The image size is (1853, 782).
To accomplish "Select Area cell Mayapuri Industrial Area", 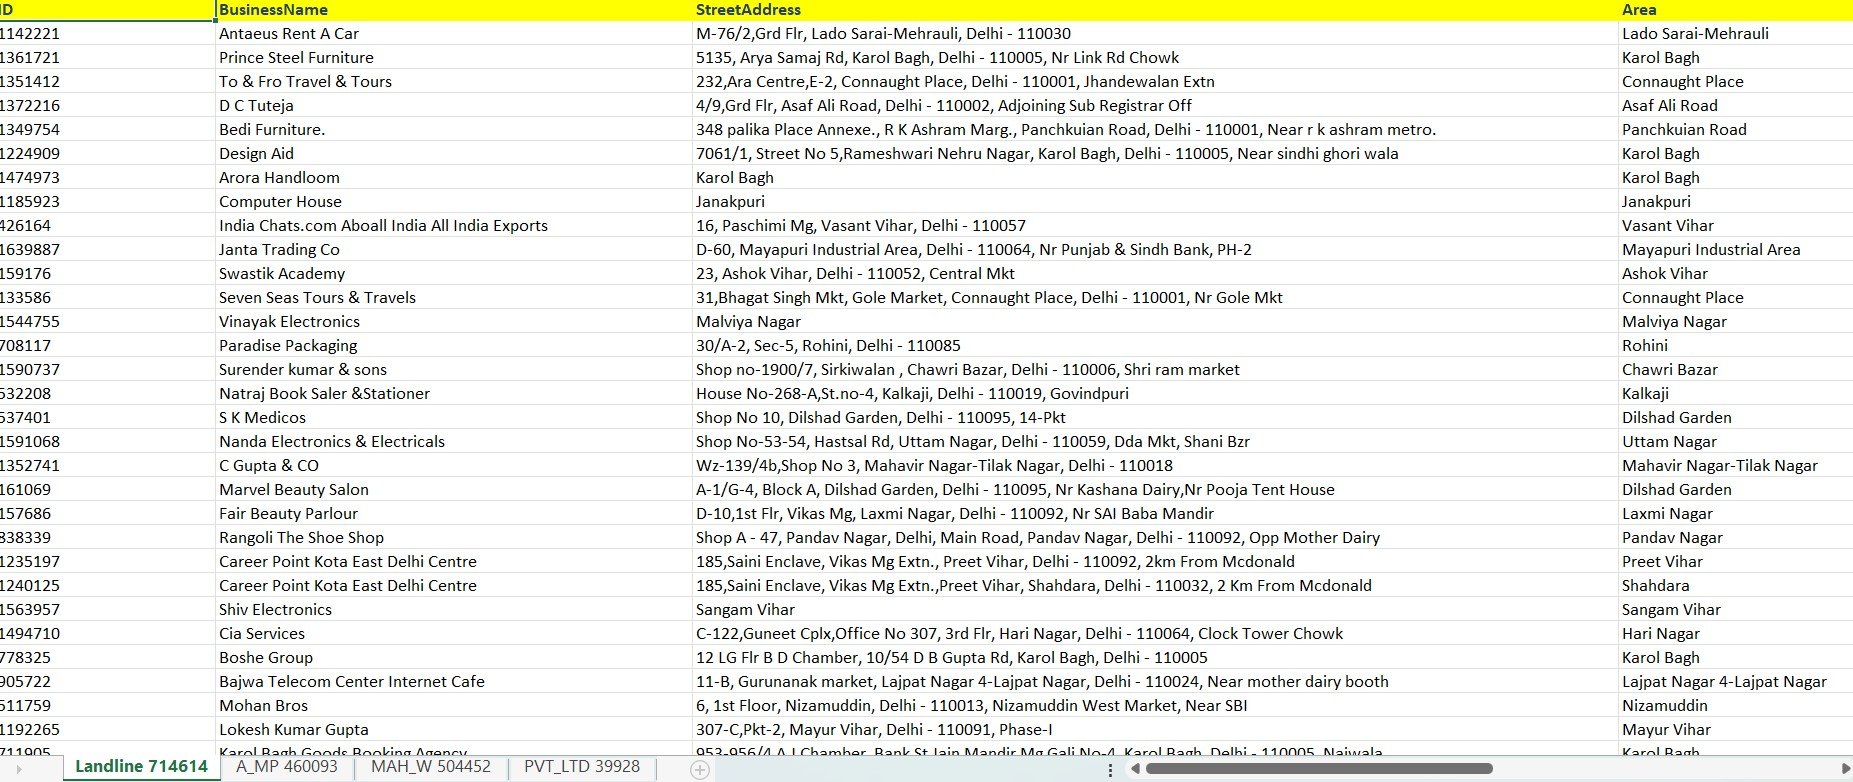I will pos(1735,249).
